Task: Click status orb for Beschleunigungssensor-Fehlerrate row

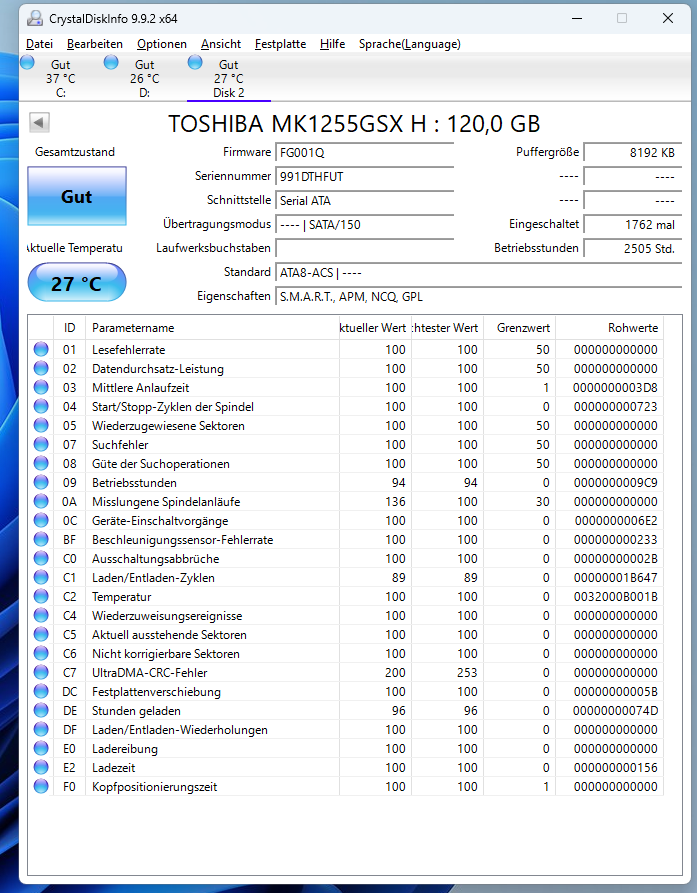Action: click(41, 539)
